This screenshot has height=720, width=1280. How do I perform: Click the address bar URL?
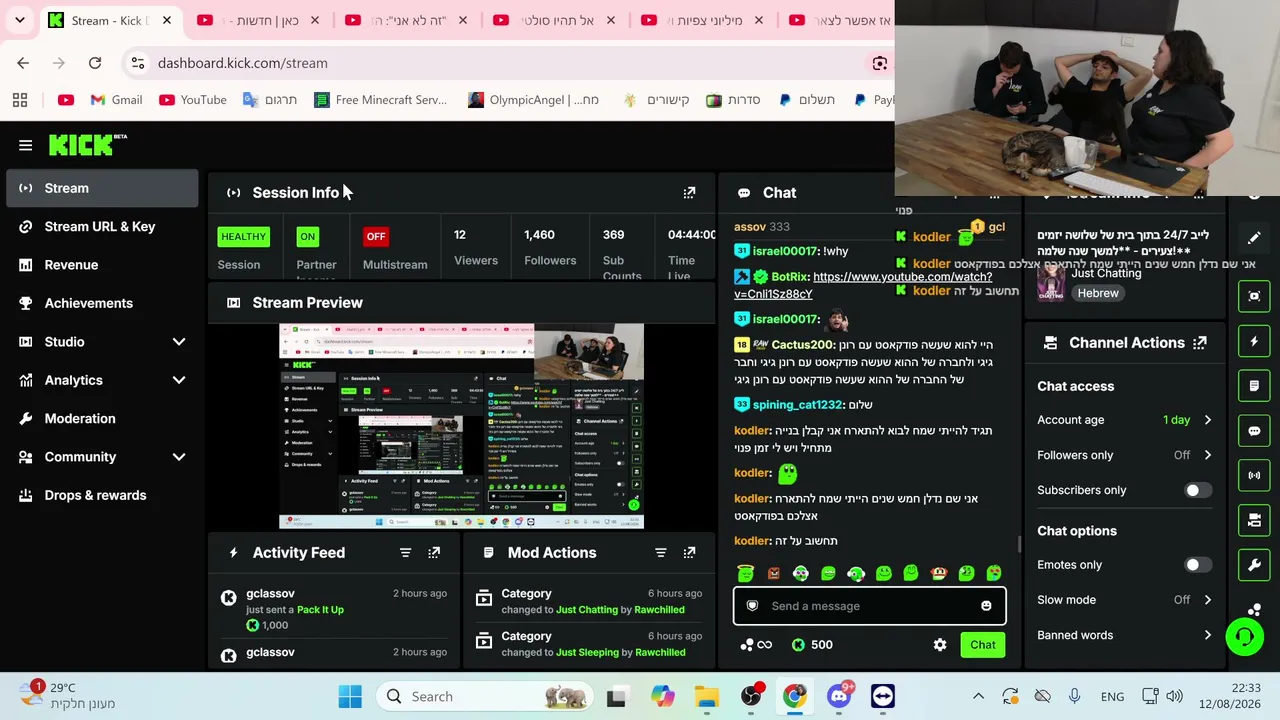243,63
